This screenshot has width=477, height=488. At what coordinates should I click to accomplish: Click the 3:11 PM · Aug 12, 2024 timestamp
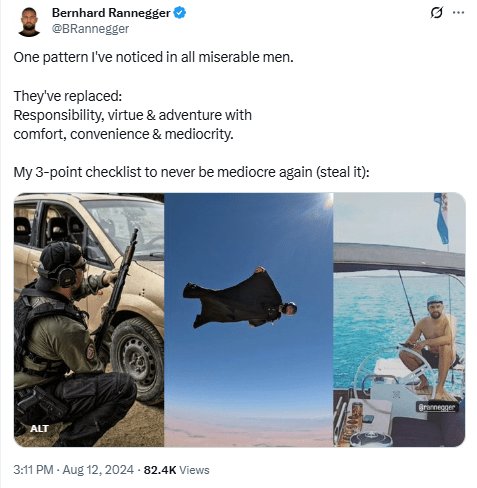(x=74, y=470)
